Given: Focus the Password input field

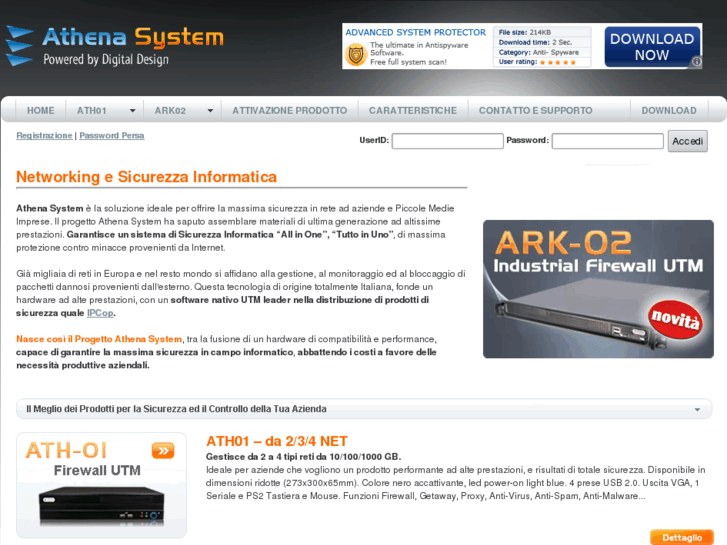Looking at the screenshot, I should pyautogui.click(x=607, y=141).
